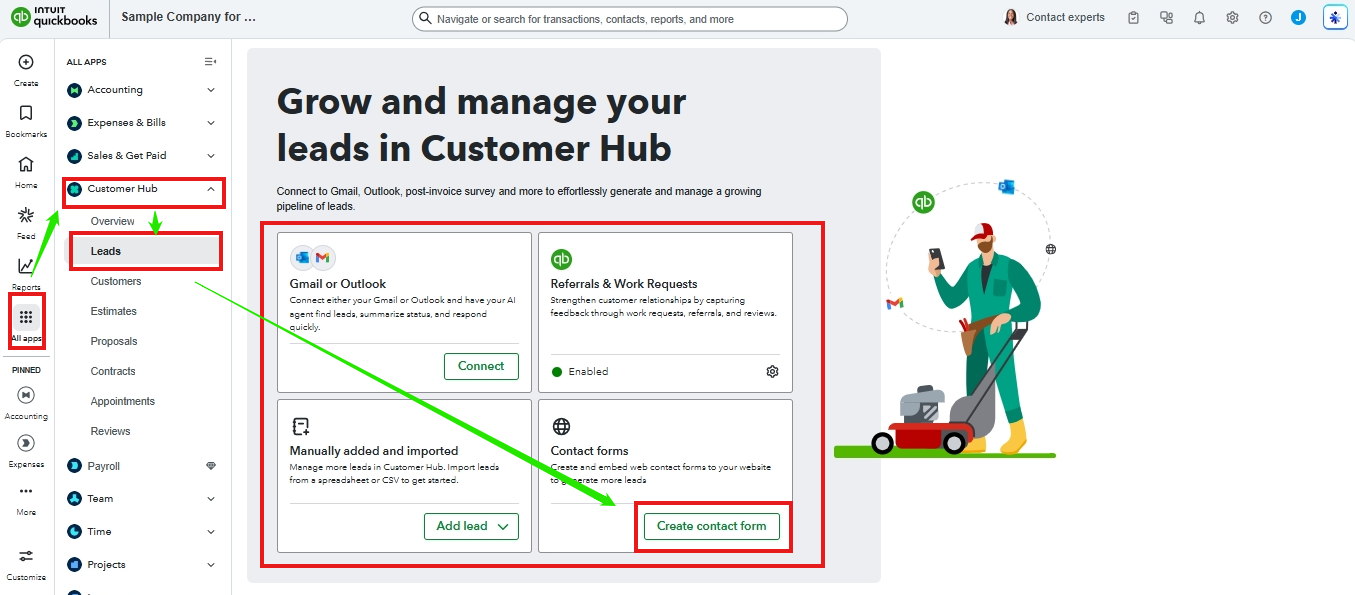Open the J user profile avatar
Image resolution: width=1355 pixels, height=595 pixels.
click(x=1298, y=18)
